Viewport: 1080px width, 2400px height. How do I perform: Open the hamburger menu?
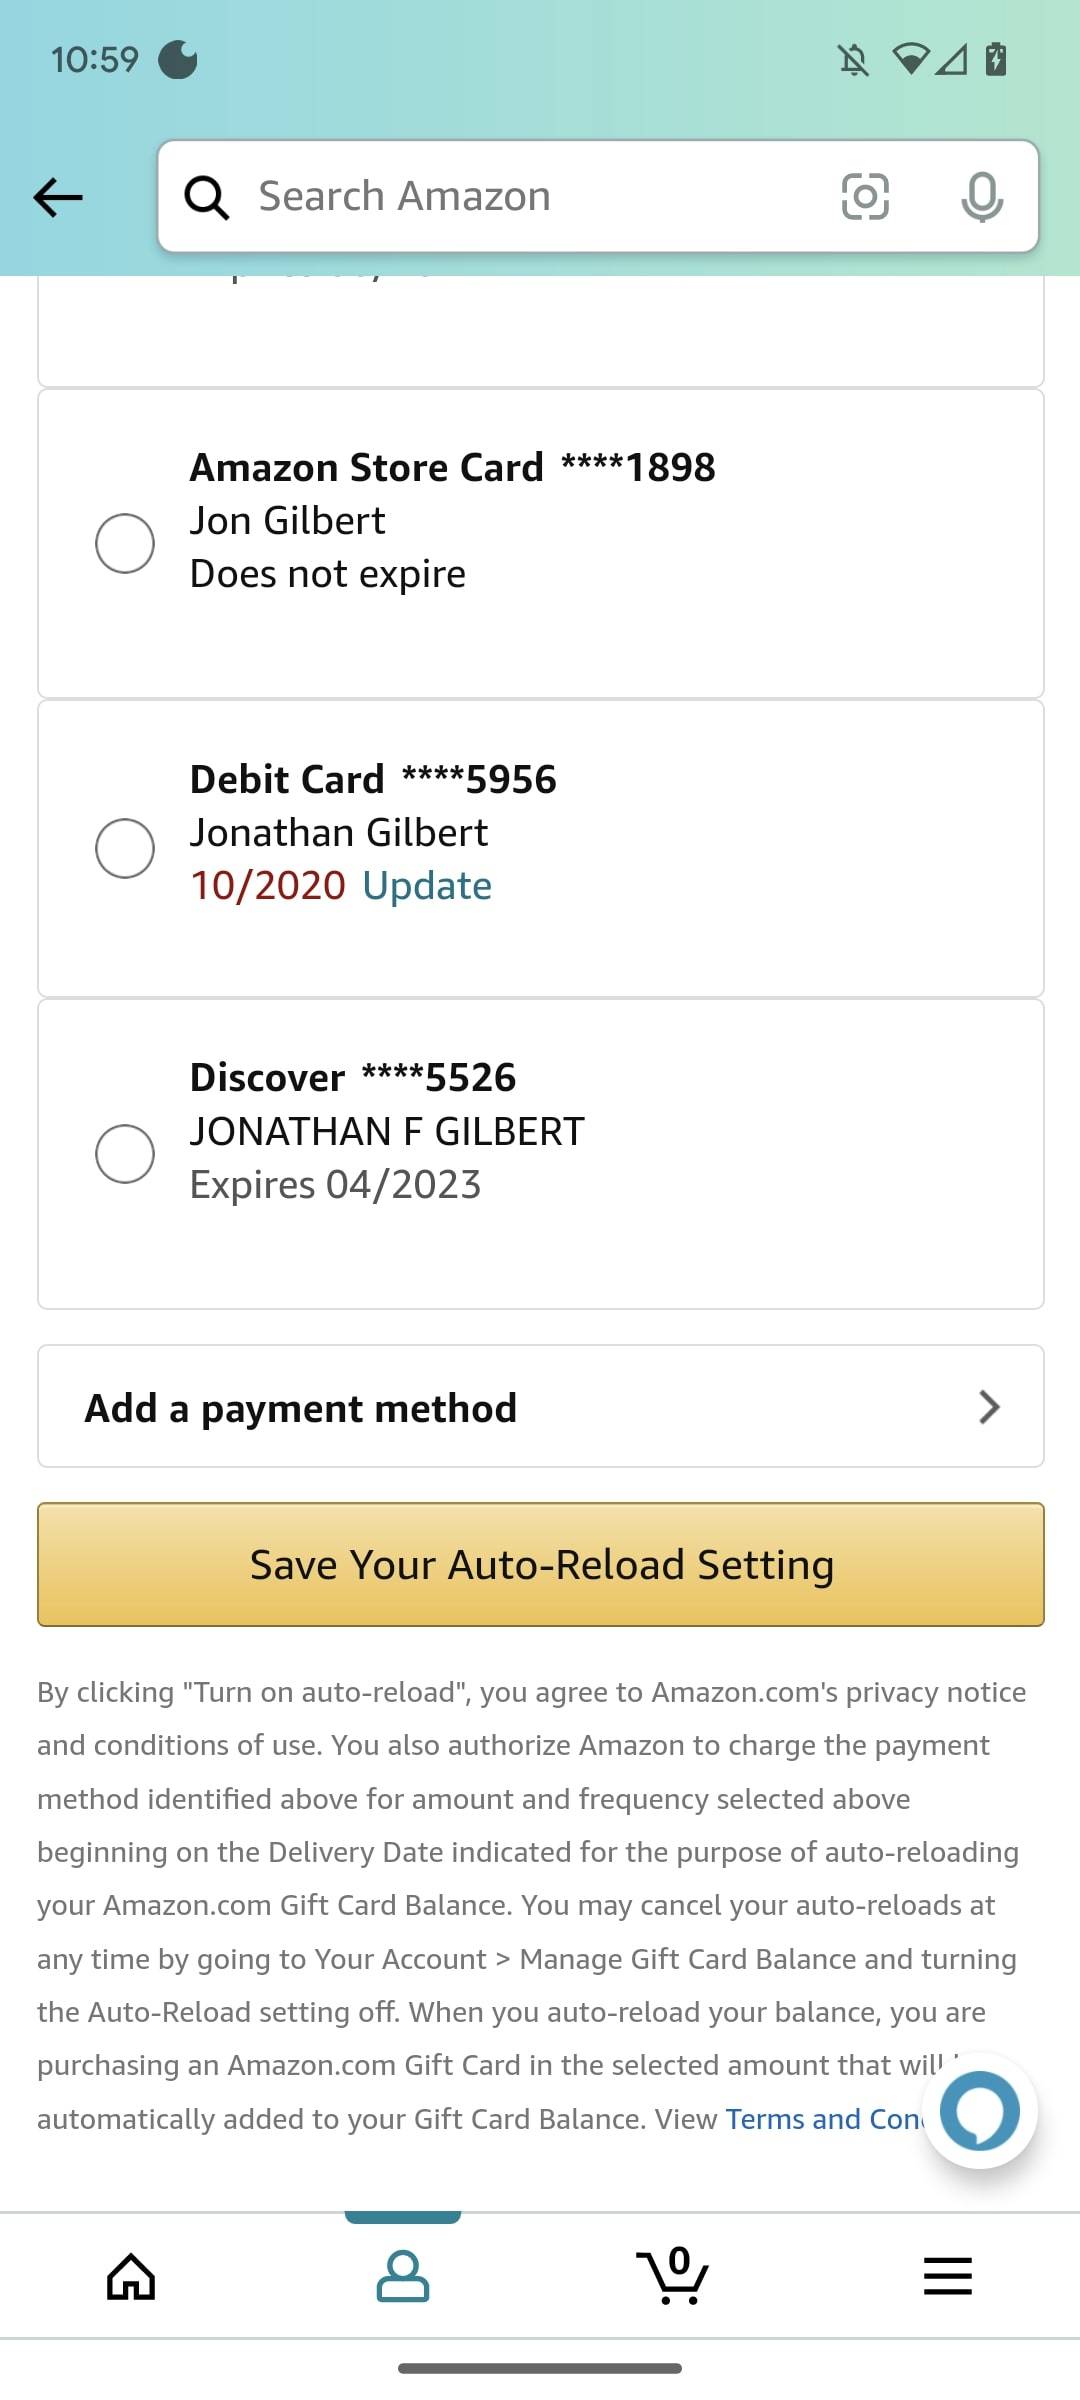click(x=947, y=2276)
